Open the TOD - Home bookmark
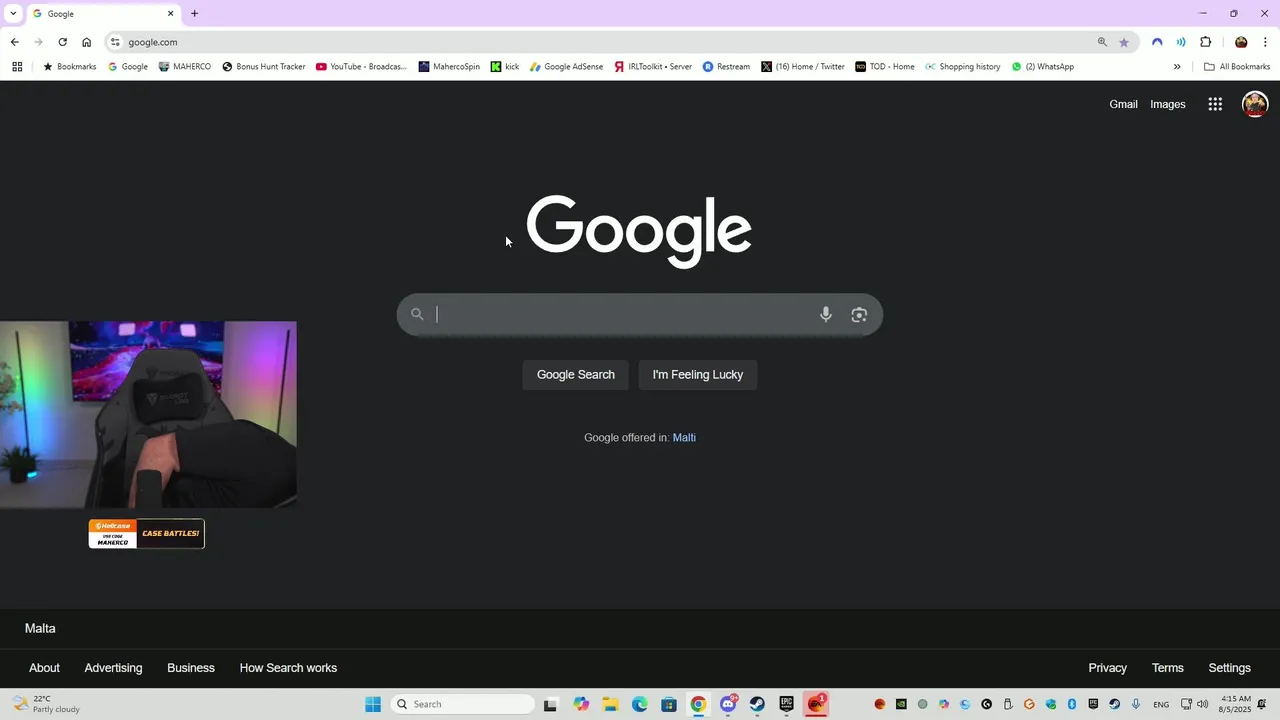Image resolution: width=1280 pixels, height=720 pixels. pyautogui.click(x=885, y=67)
